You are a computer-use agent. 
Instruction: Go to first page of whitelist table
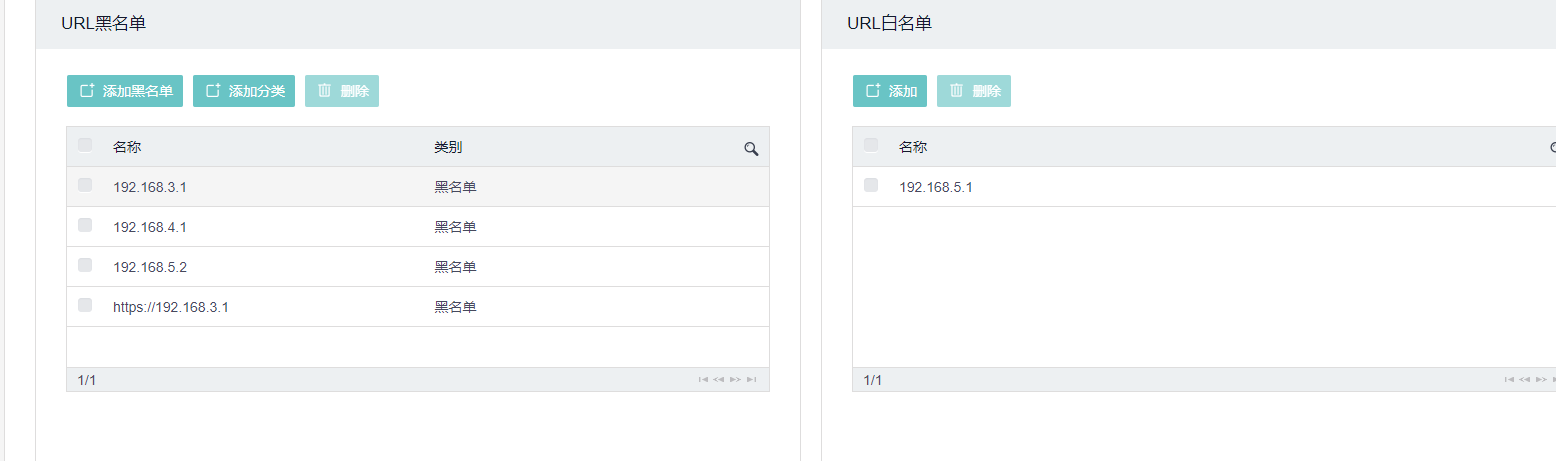(x=1509, y=380)
